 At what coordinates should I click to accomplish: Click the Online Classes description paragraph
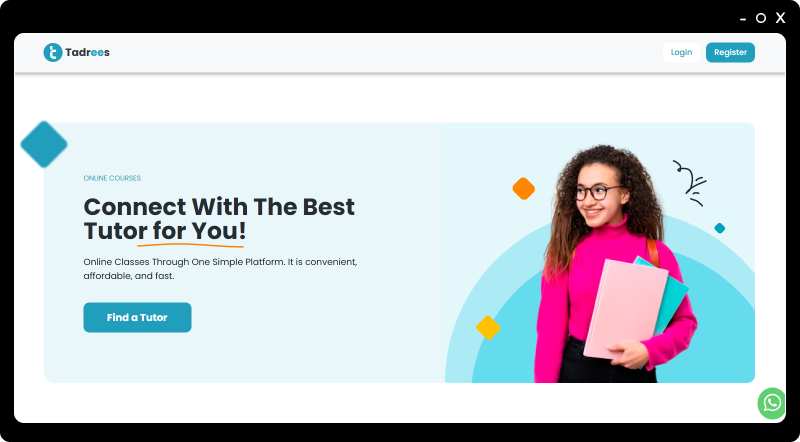(220, 268)
